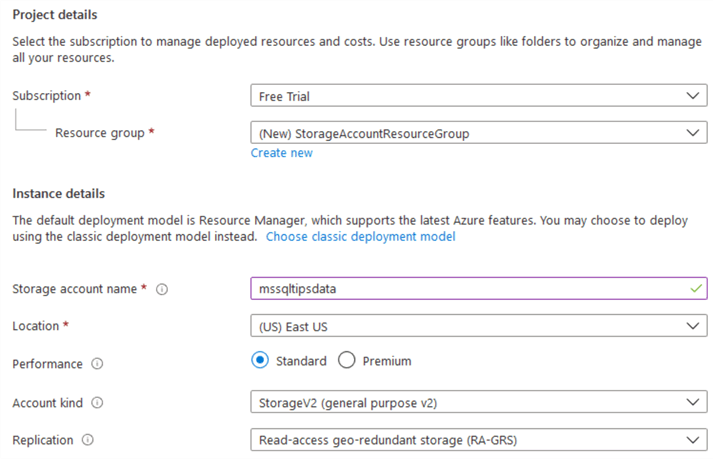This screenshot has height=459, width=713.
Task: Click the Replication dropdown chevron arrow
Action: (695, 439)
